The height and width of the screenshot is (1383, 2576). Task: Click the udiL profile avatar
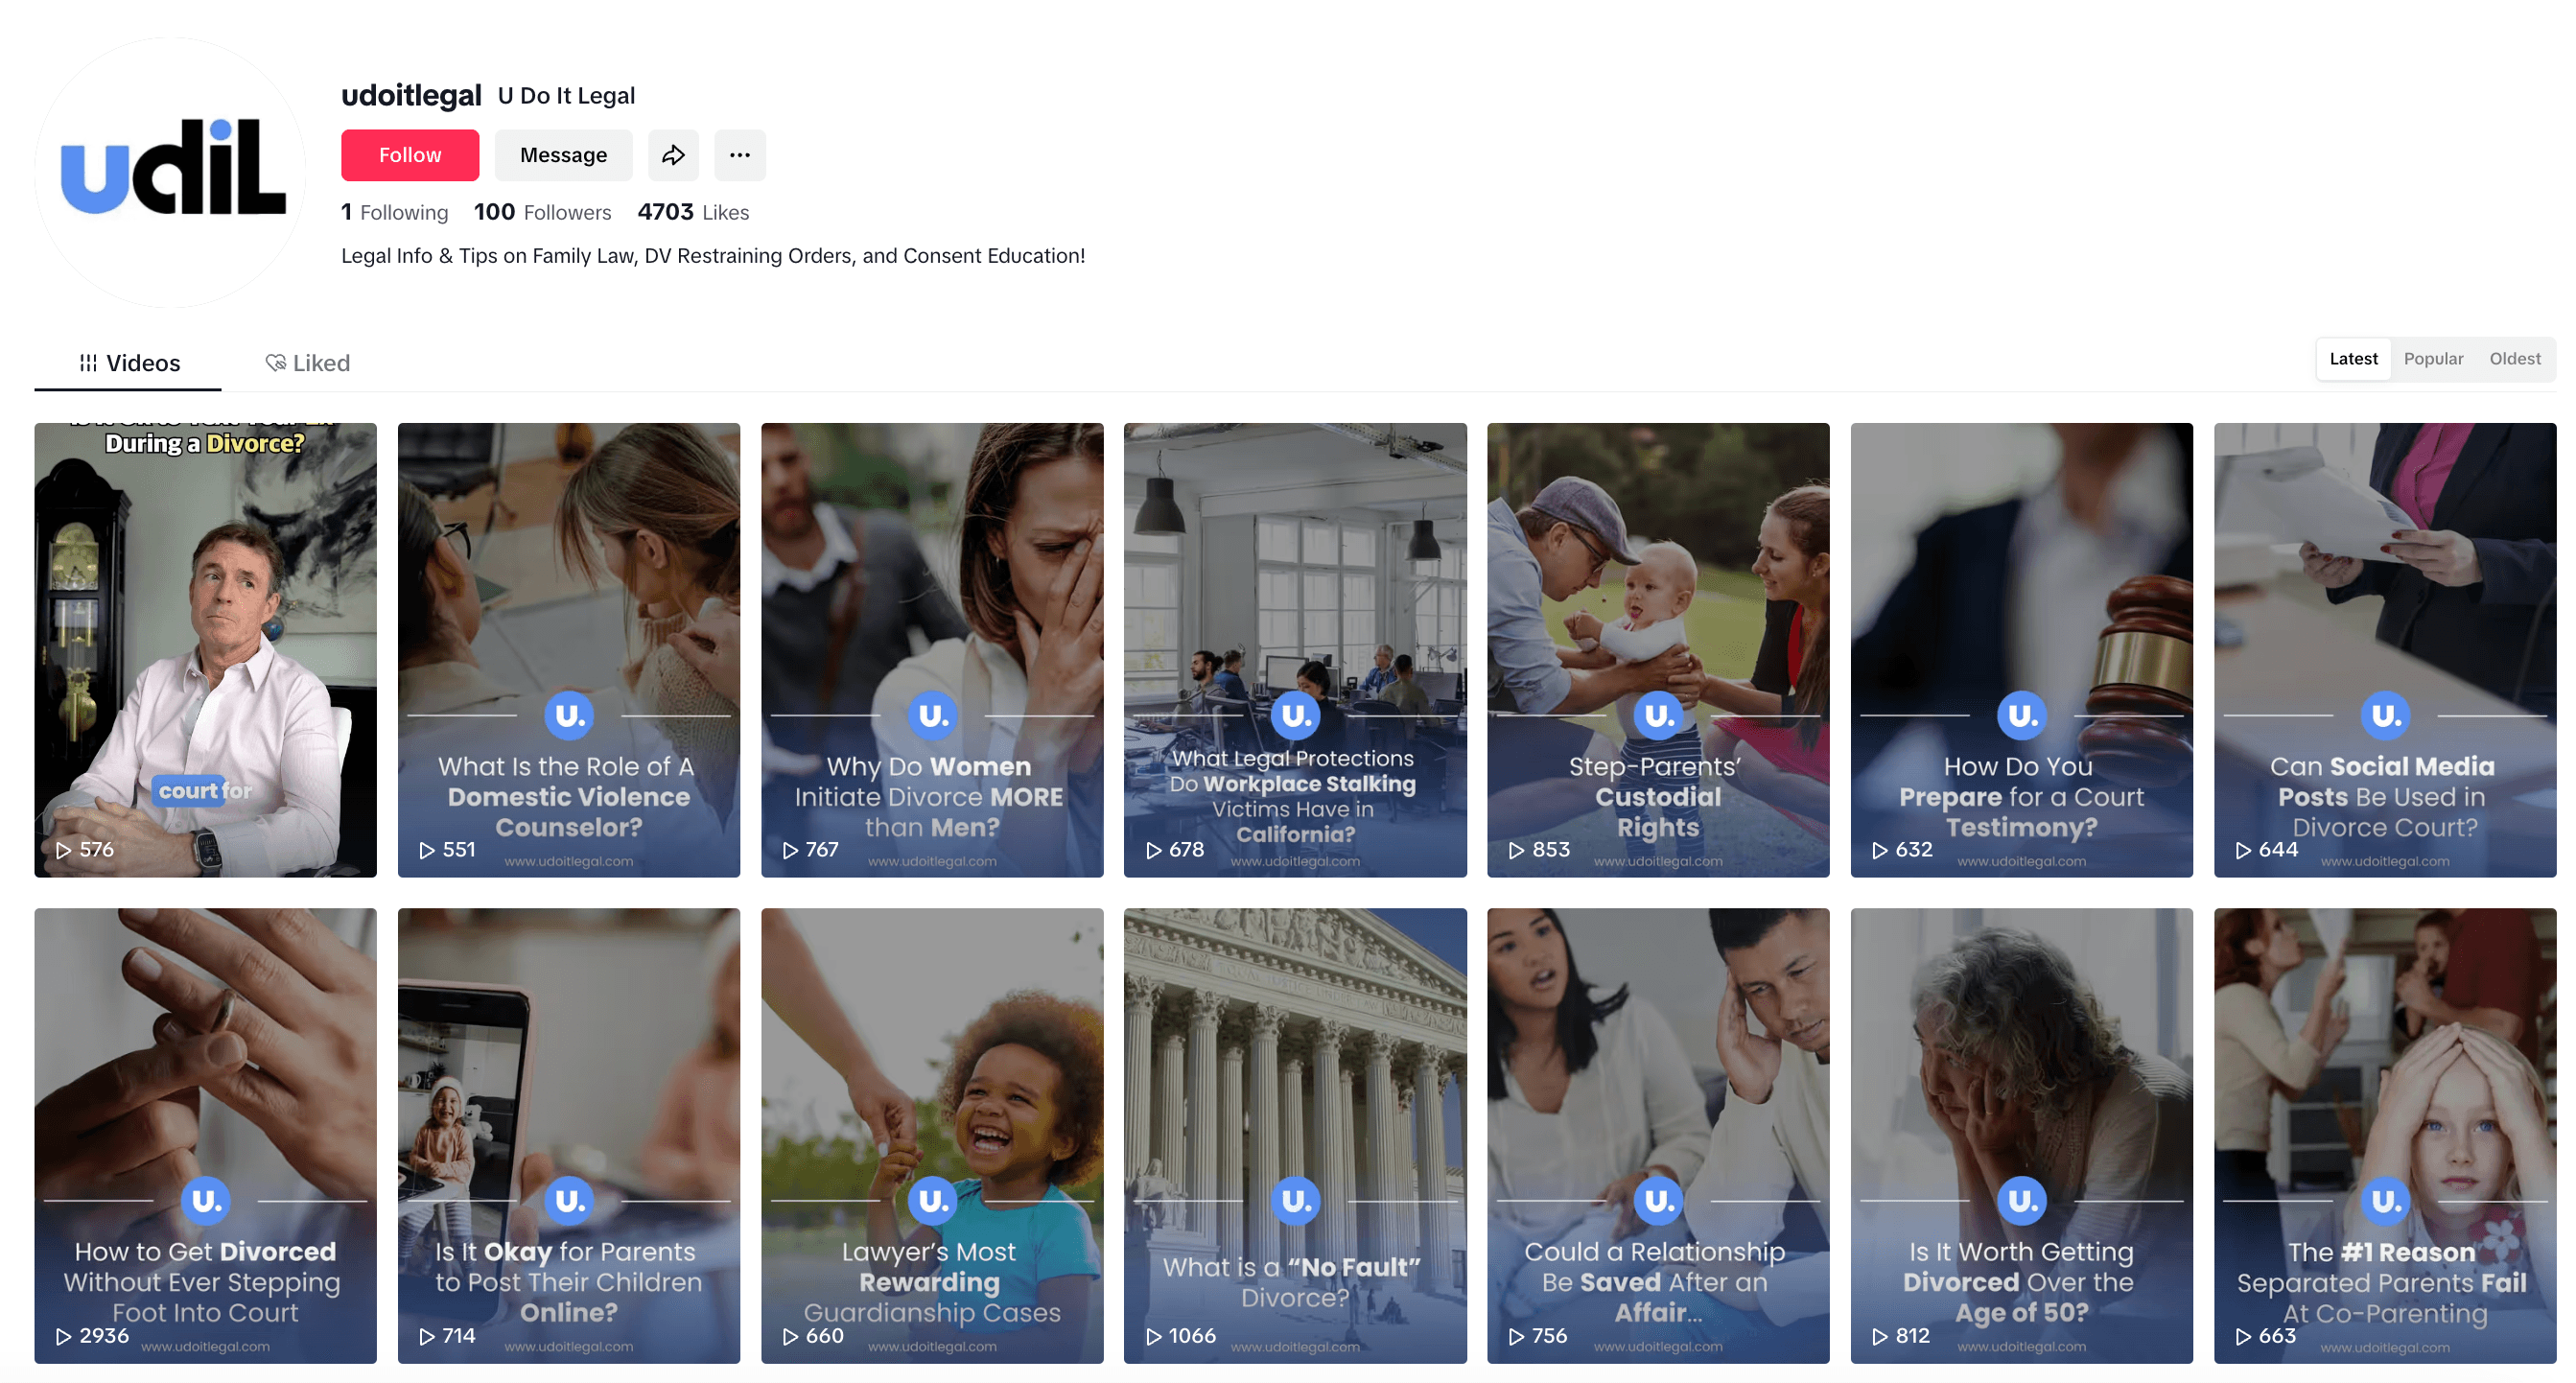[171, 172]
